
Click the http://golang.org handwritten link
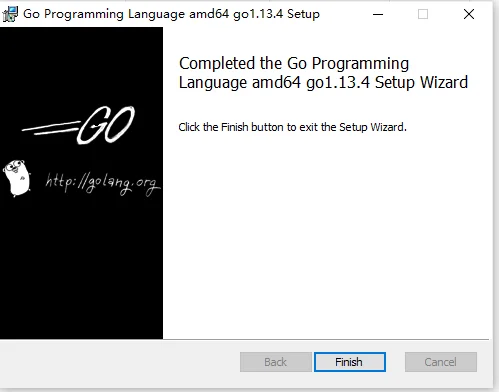[x=103, y=184]
